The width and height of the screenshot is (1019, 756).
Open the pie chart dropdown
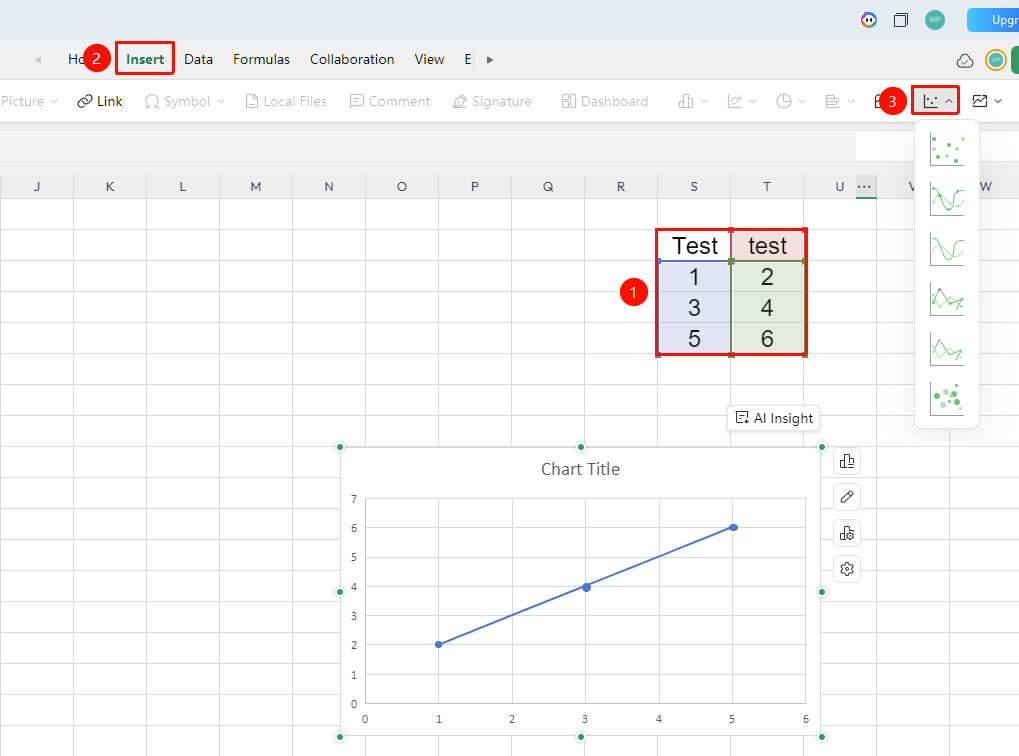click(x=791, y=101)
